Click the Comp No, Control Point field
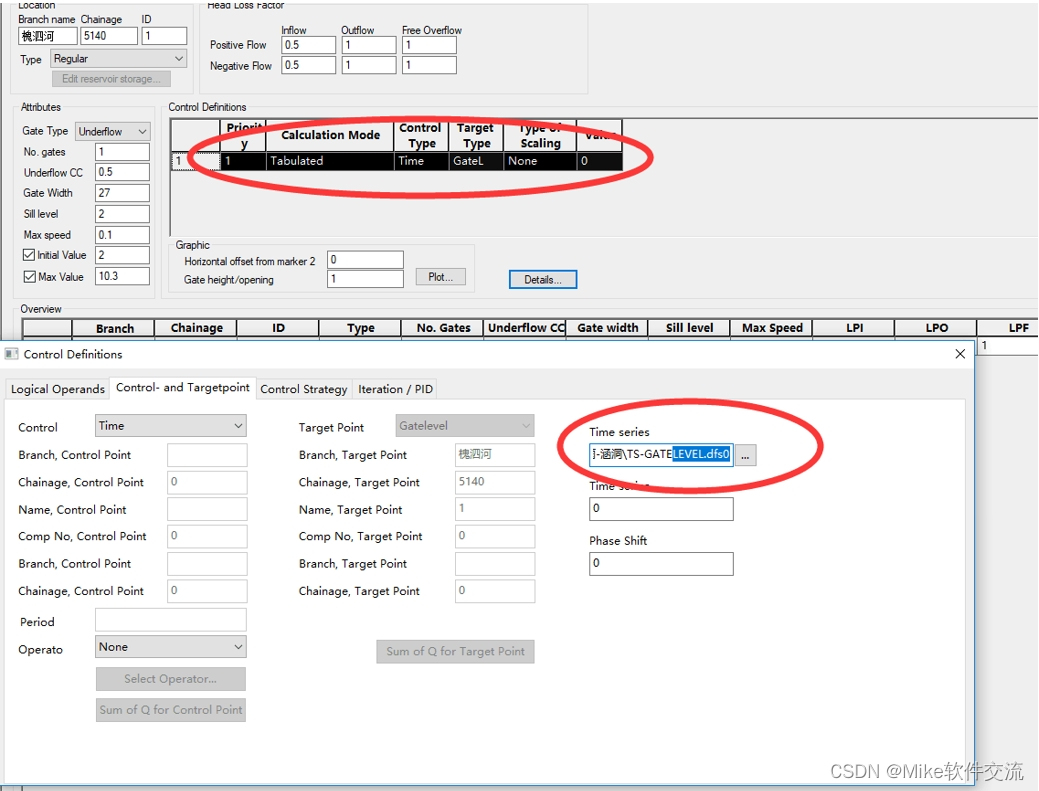Screen dimensions: 1039x791 pos(207,536)
